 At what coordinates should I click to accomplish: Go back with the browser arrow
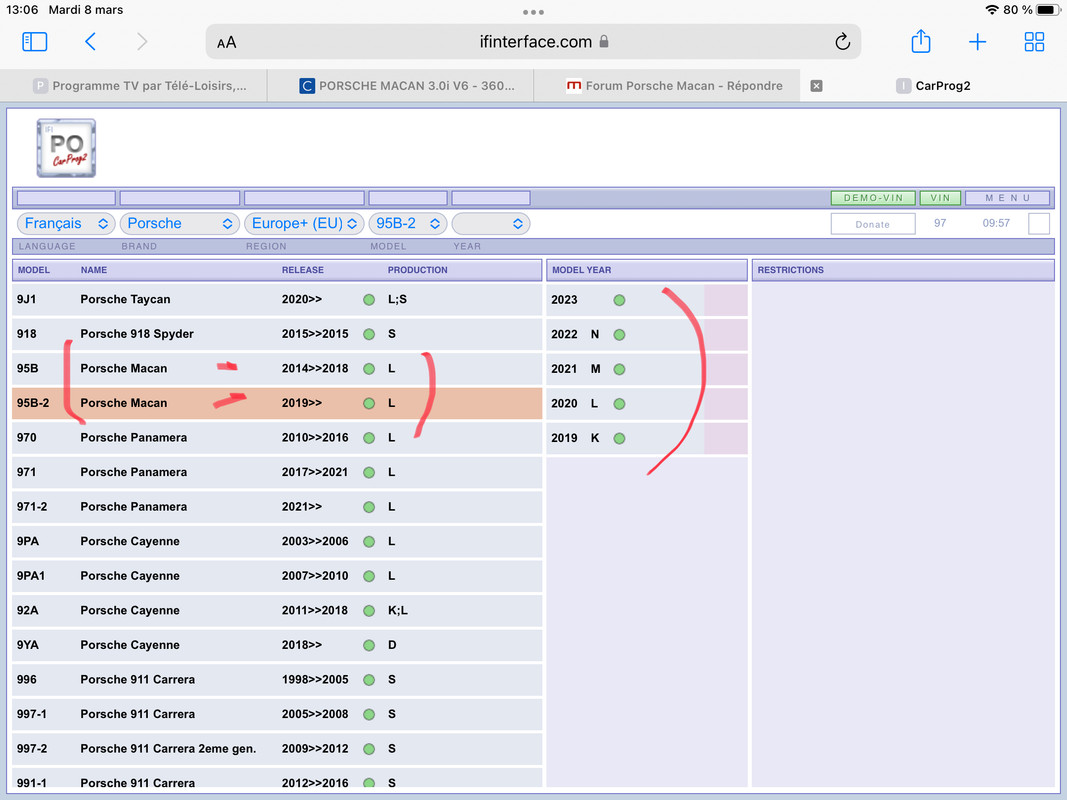point(90,41)
